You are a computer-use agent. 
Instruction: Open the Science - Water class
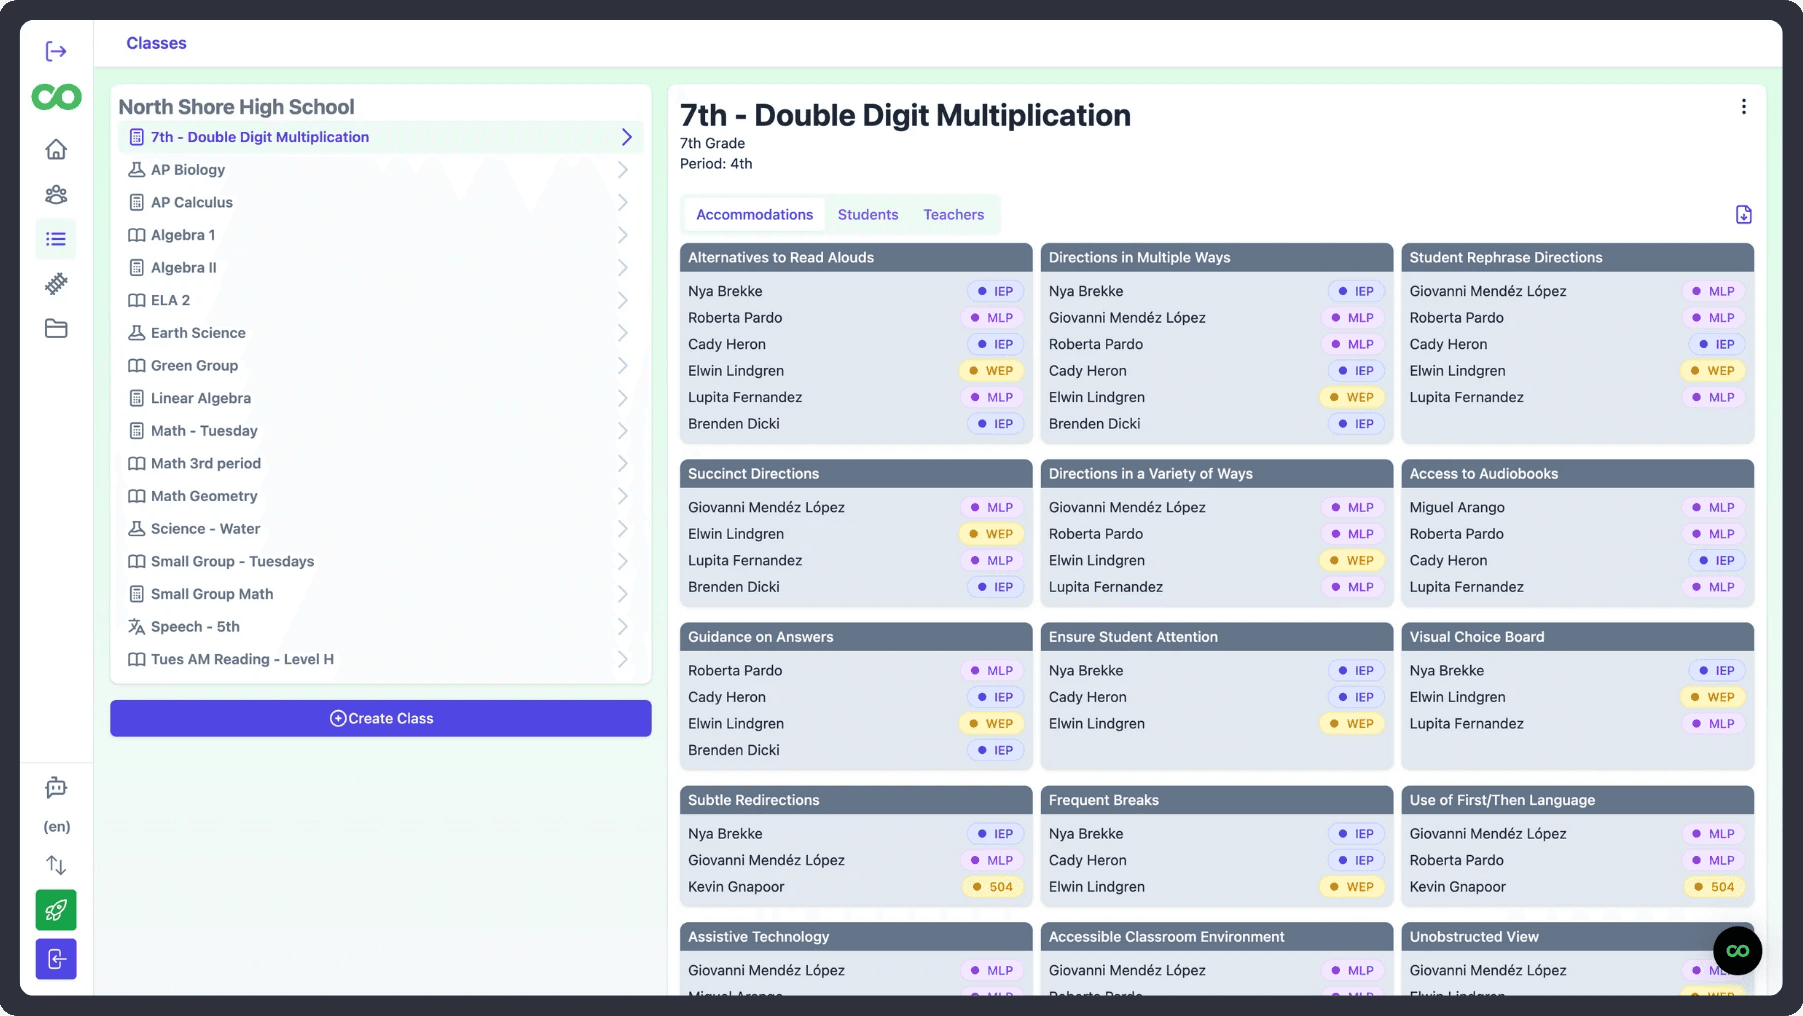[380, 529]
